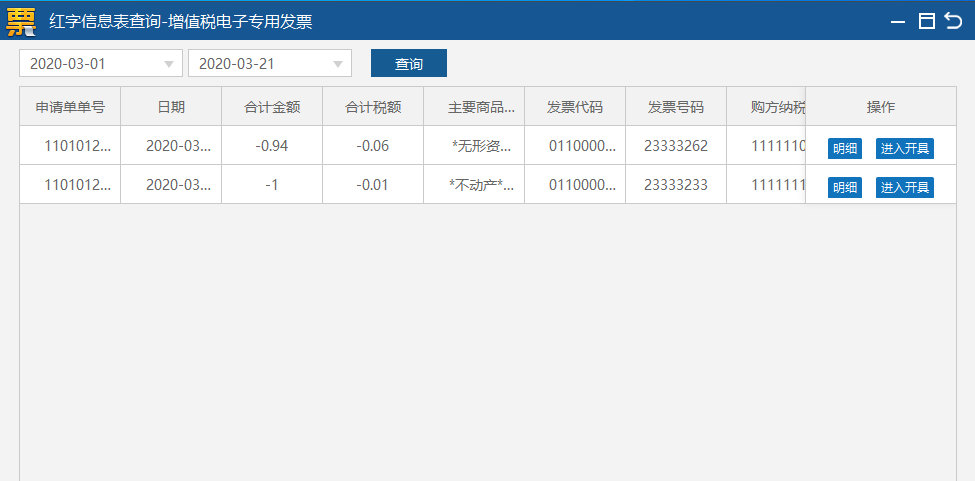This screenshot has height=481, width=975.
Task: Click the 购方纳税 column header
Action: tap(766, 106)
